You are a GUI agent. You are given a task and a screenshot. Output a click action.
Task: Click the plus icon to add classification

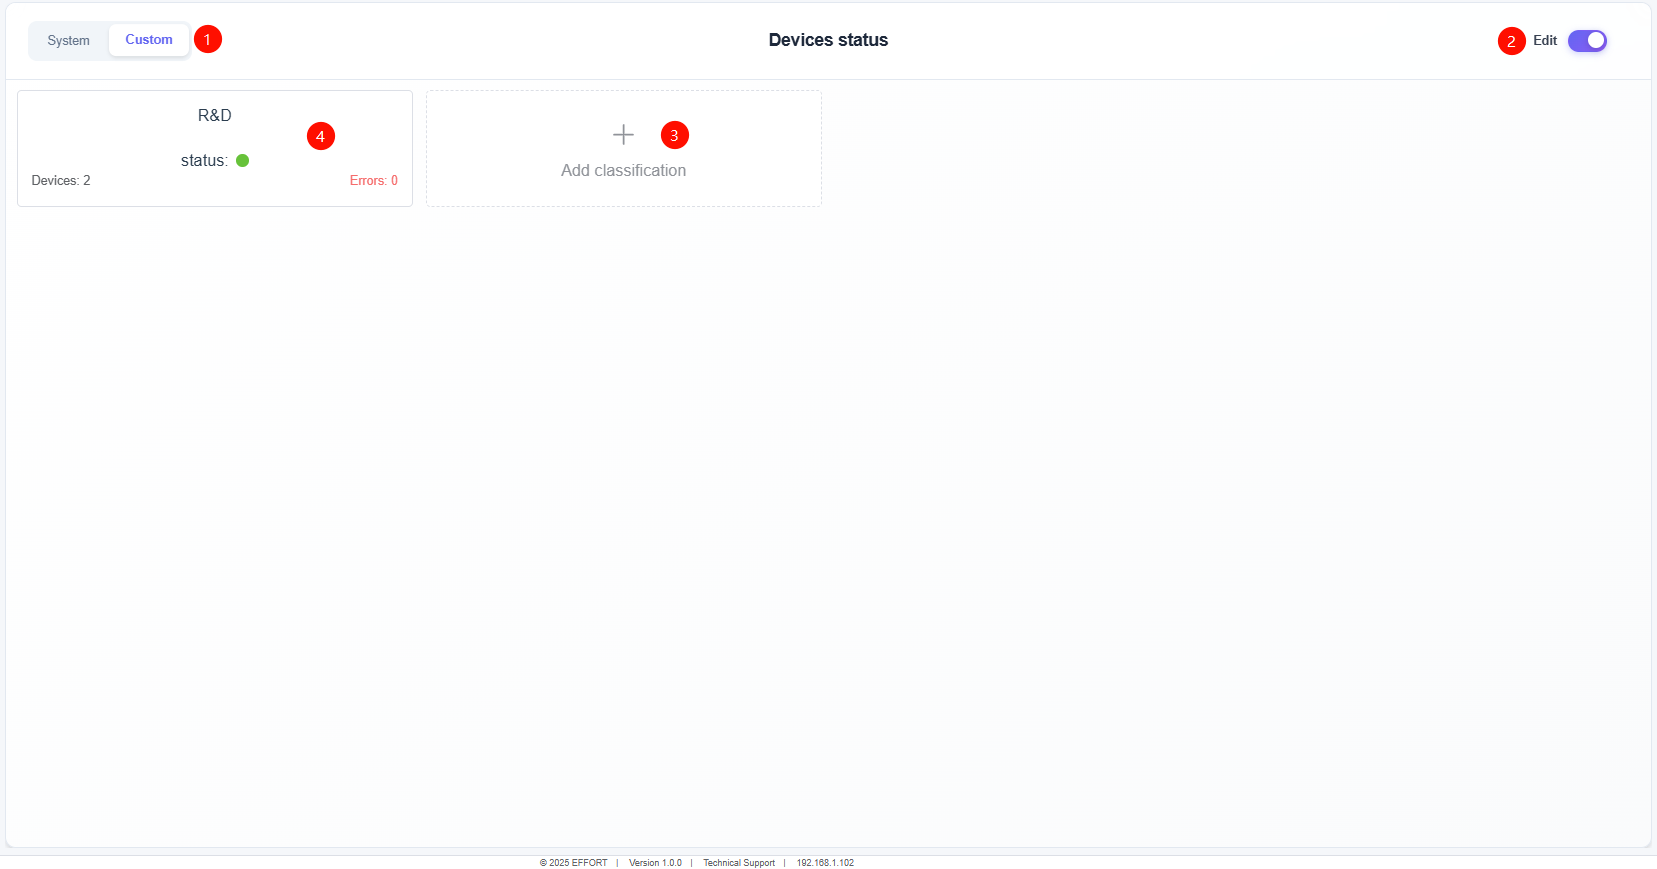pos(623,135)
